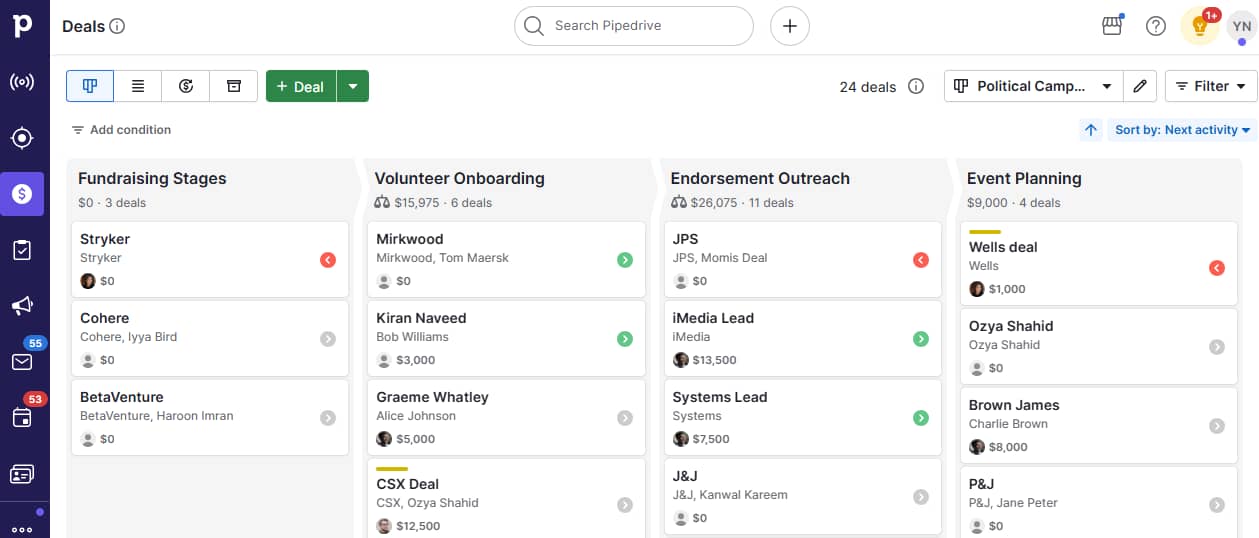Screen dimensions: 1259x538
Task: Edit pipeline with the pencil icon
Action: point(1140,86)
